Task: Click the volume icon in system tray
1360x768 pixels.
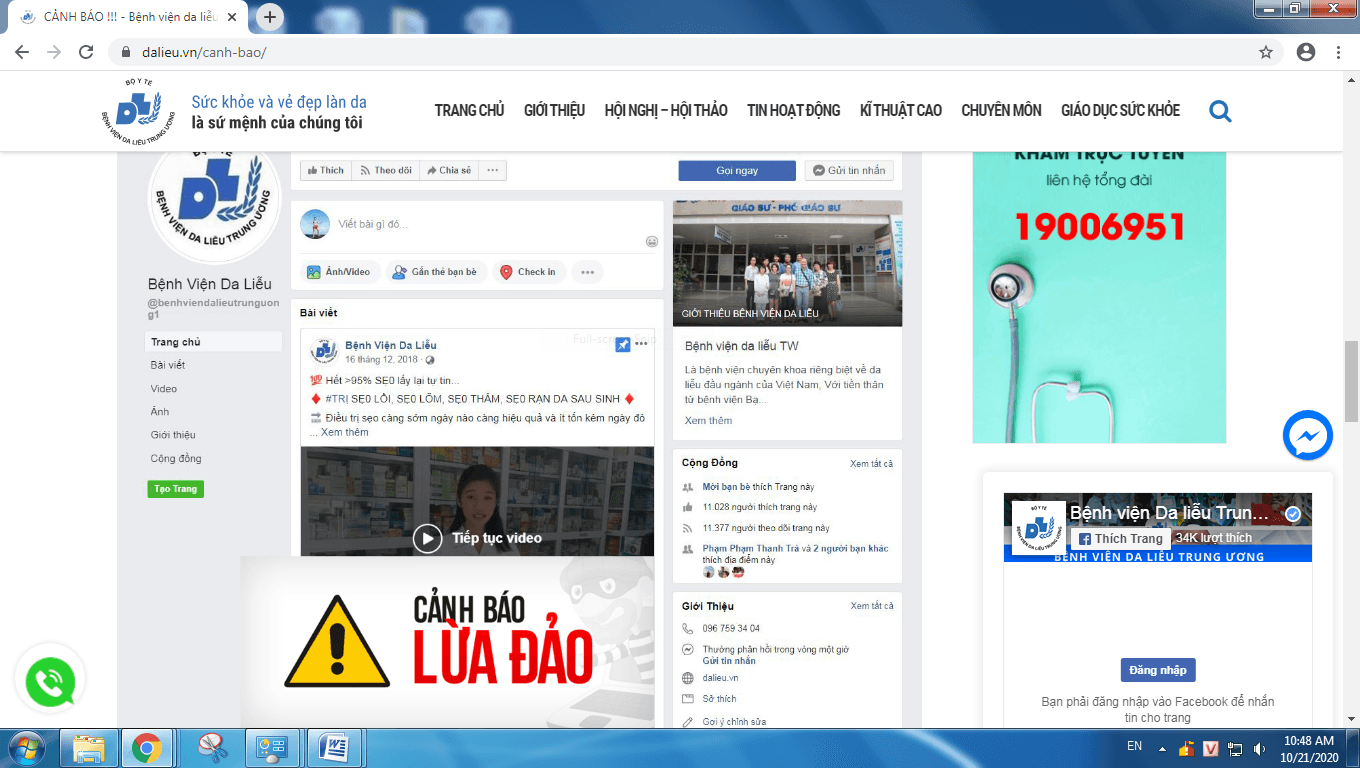Action: click(x=1259, y=748)
